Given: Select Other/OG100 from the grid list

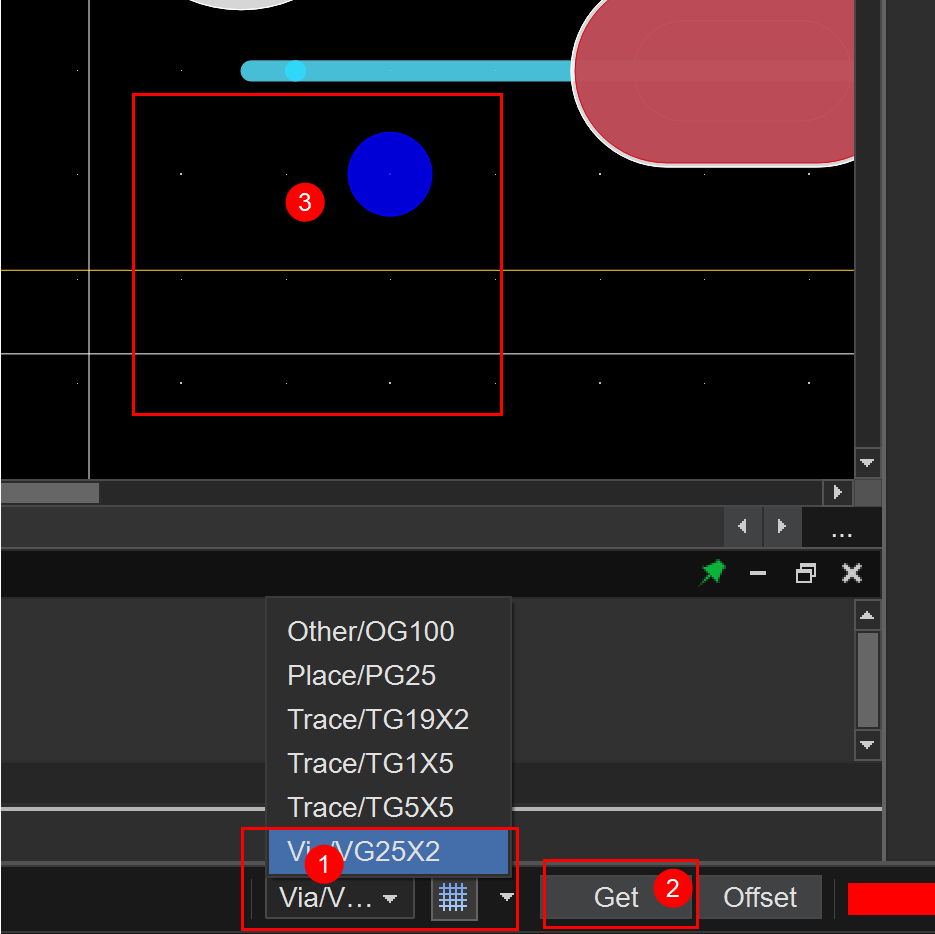Looking at the screenshot, I should [x=371, y=632].
